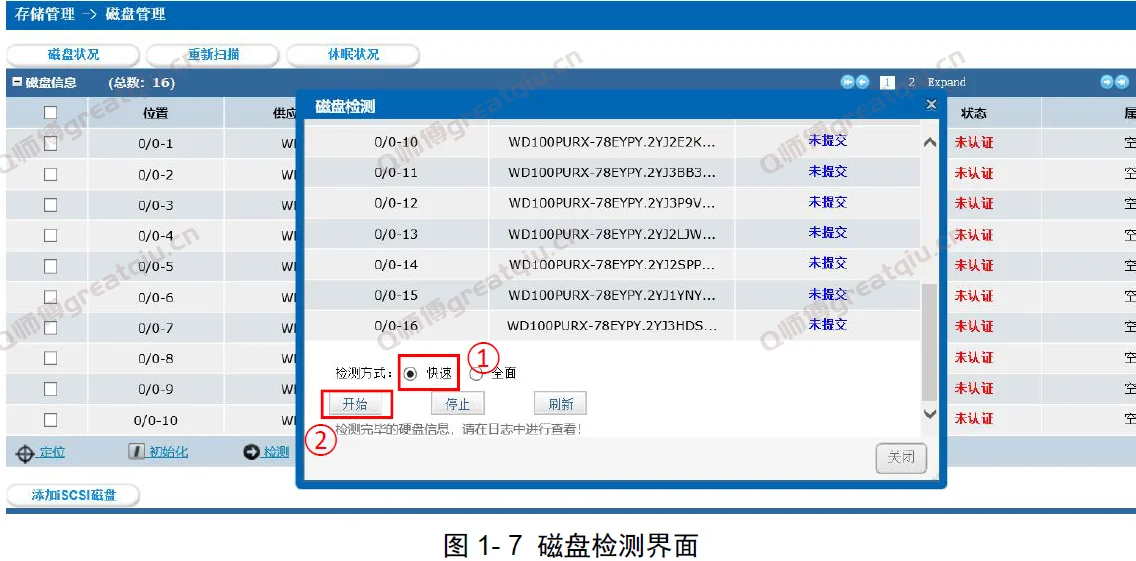The width and height of the screenshot is (1136, 561).
Task: Click the last-page icon at the far right
Action: 1122,82
